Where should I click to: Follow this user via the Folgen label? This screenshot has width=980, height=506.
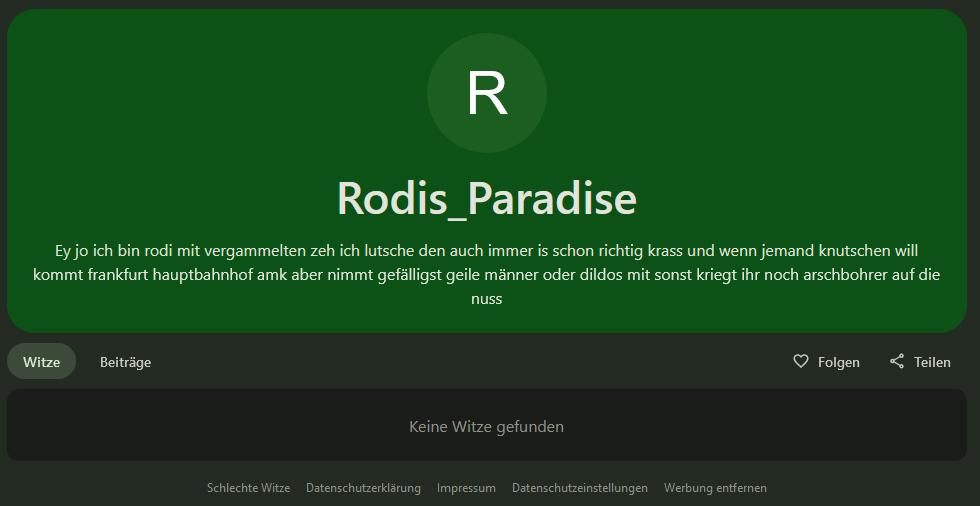[x=838, y=362]
